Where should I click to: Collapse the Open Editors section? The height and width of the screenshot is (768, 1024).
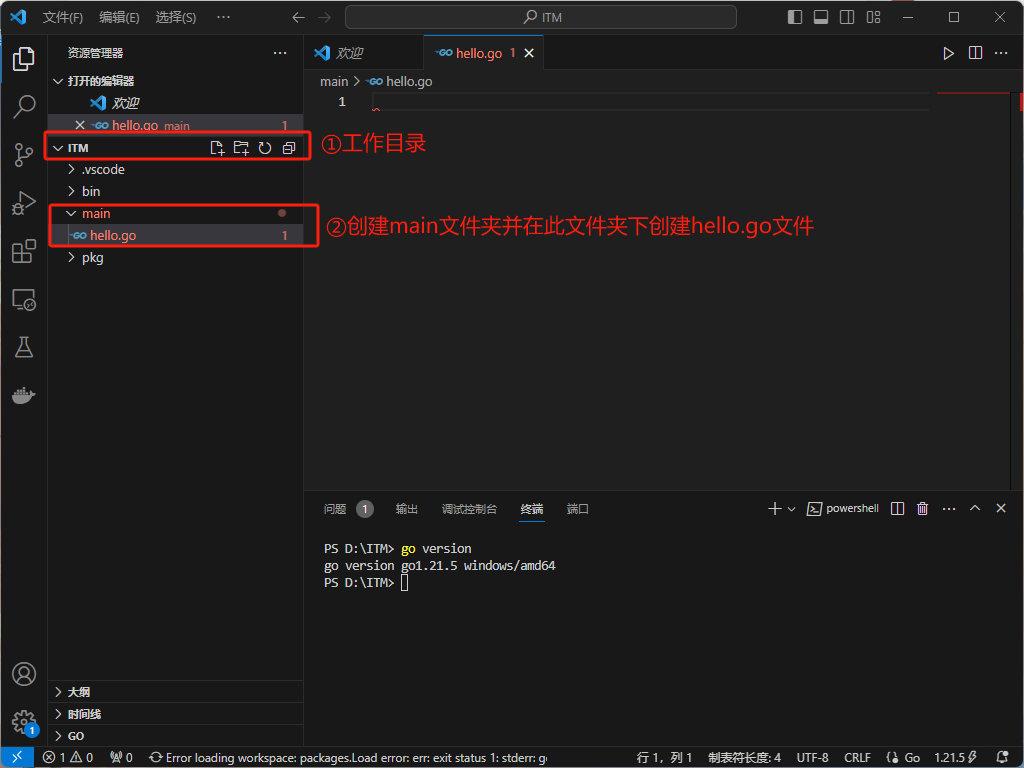58,81
